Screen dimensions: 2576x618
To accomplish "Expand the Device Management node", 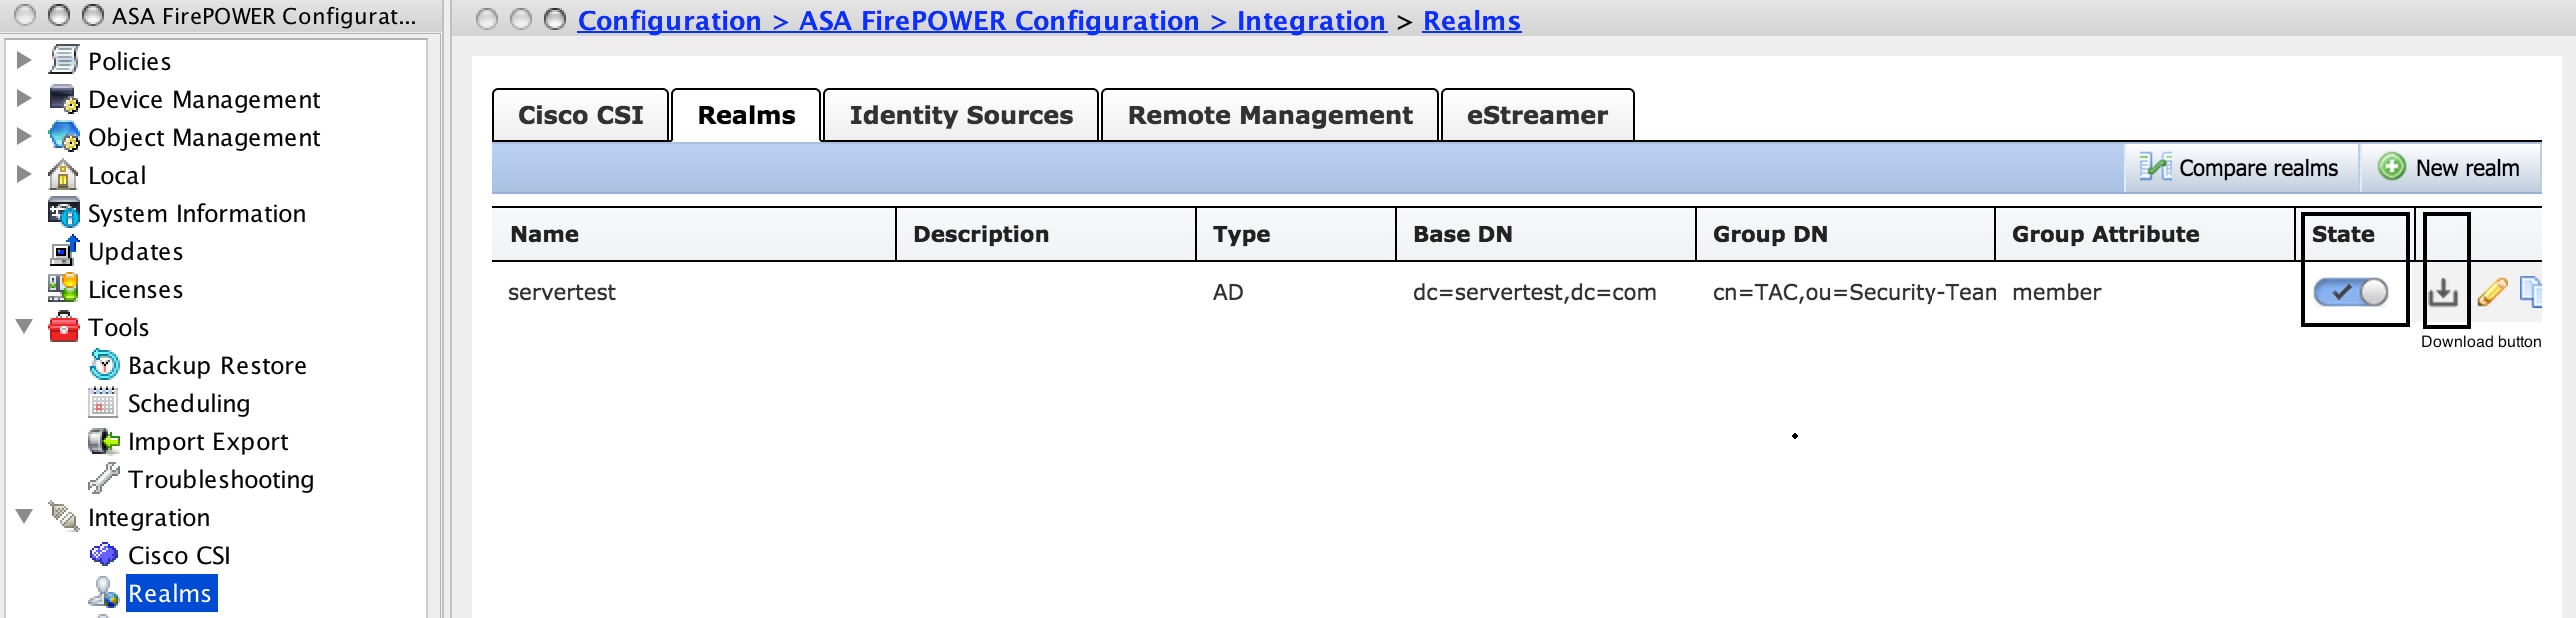I will click(24, 98).
